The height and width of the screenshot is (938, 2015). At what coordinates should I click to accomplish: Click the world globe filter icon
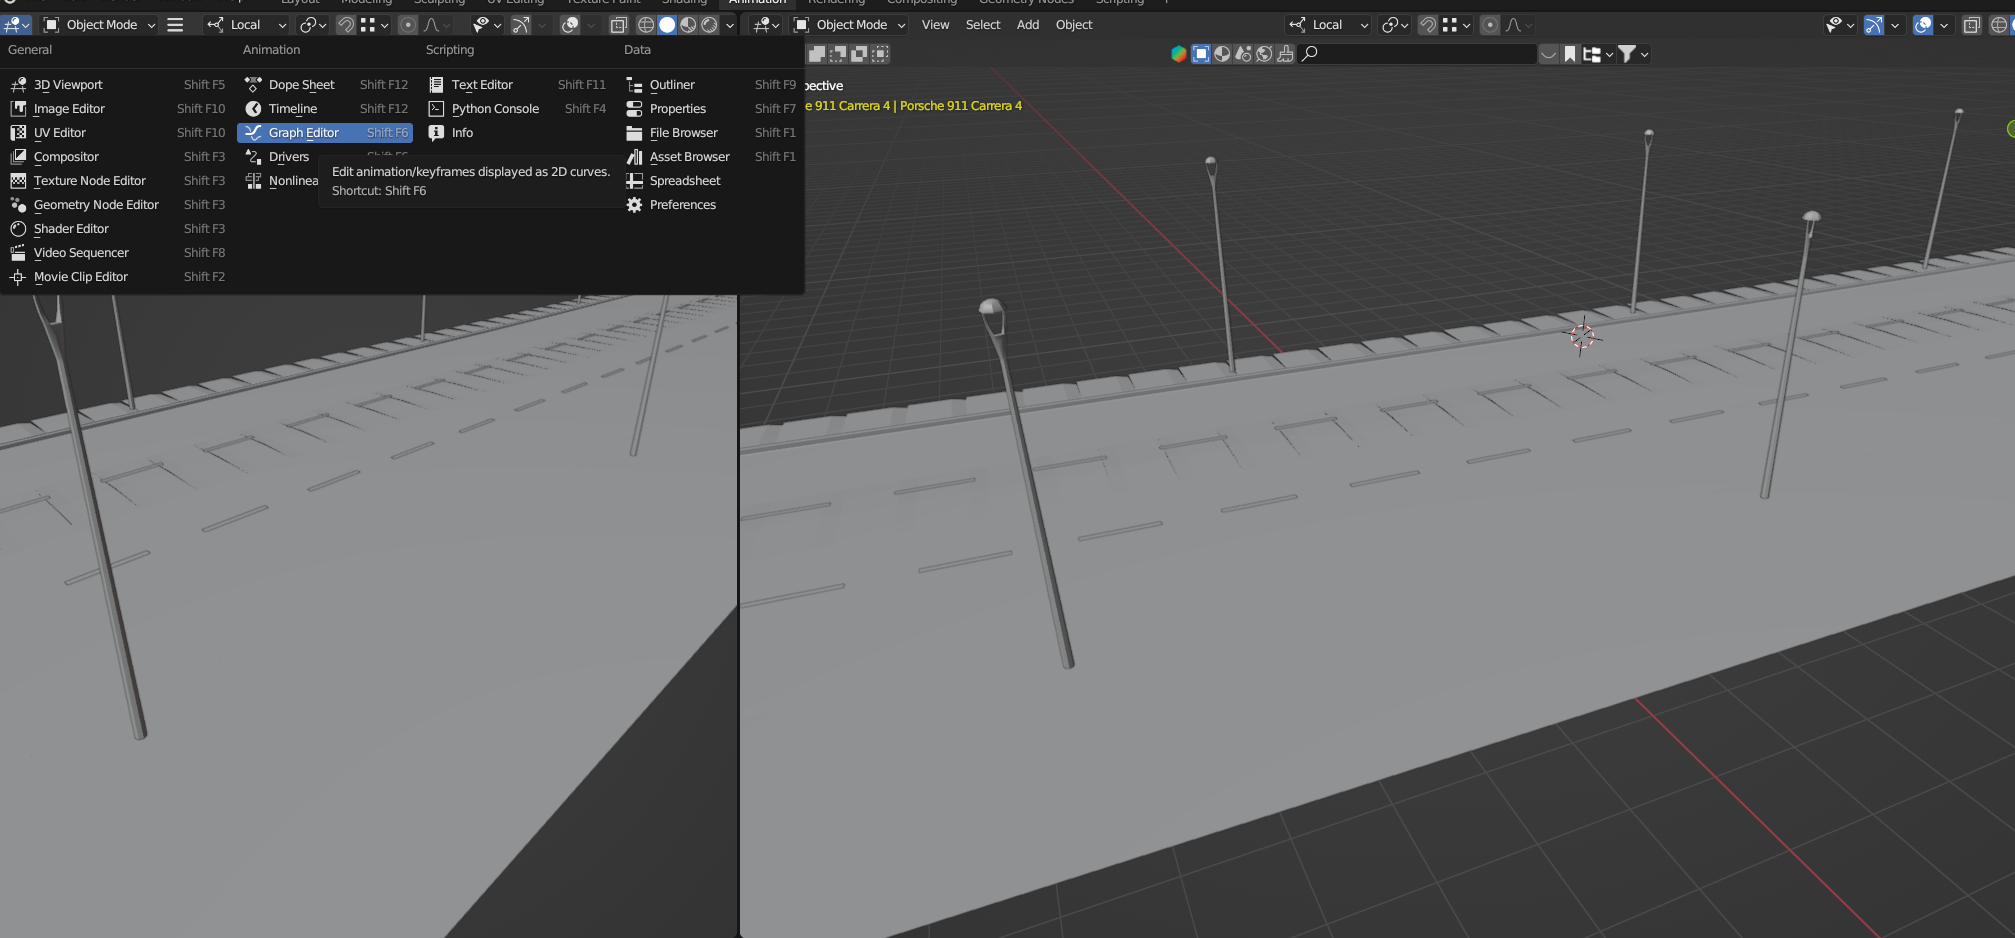[x=1264, y=54]
